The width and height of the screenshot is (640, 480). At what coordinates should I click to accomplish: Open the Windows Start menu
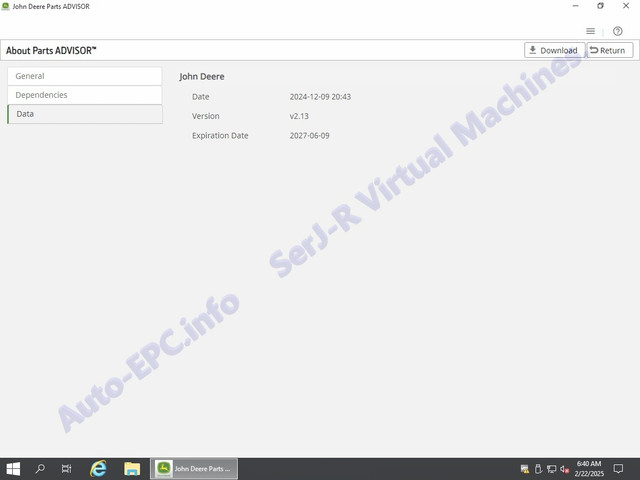pyautogui.click(x=13, y=469)
